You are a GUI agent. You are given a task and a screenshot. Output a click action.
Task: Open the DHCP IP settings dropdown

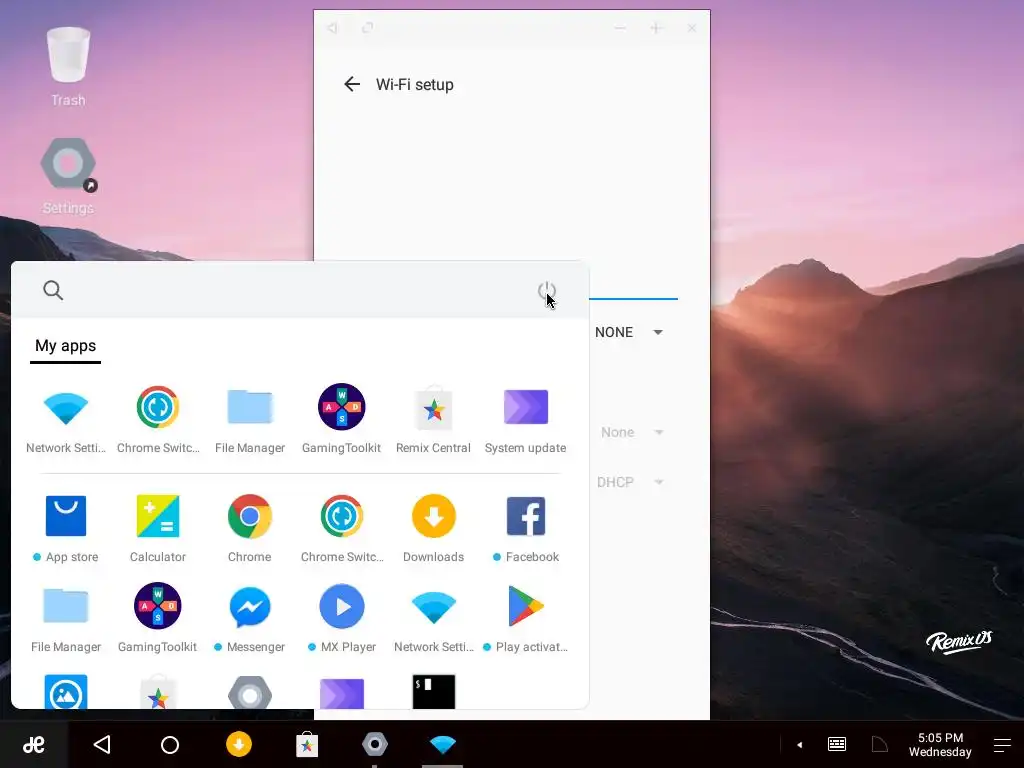pyautogui.click(x=630, y=482)
